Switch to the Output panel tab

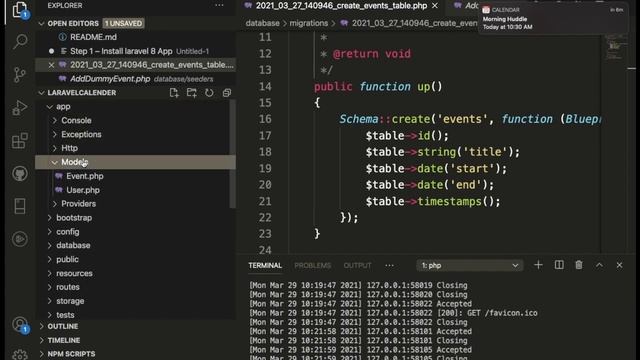point(357,266)
